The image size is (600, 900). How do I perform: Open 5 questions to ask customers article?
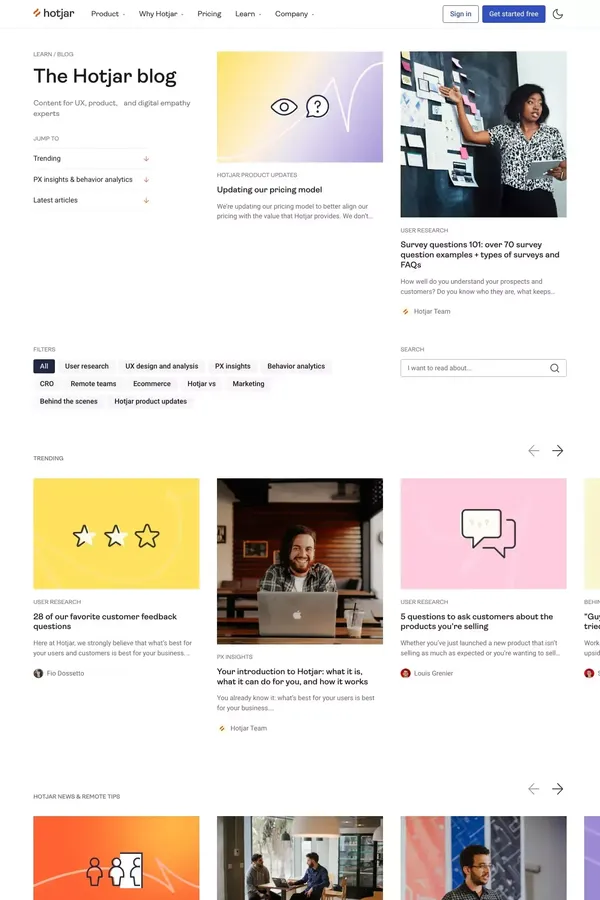coord(477,622)
